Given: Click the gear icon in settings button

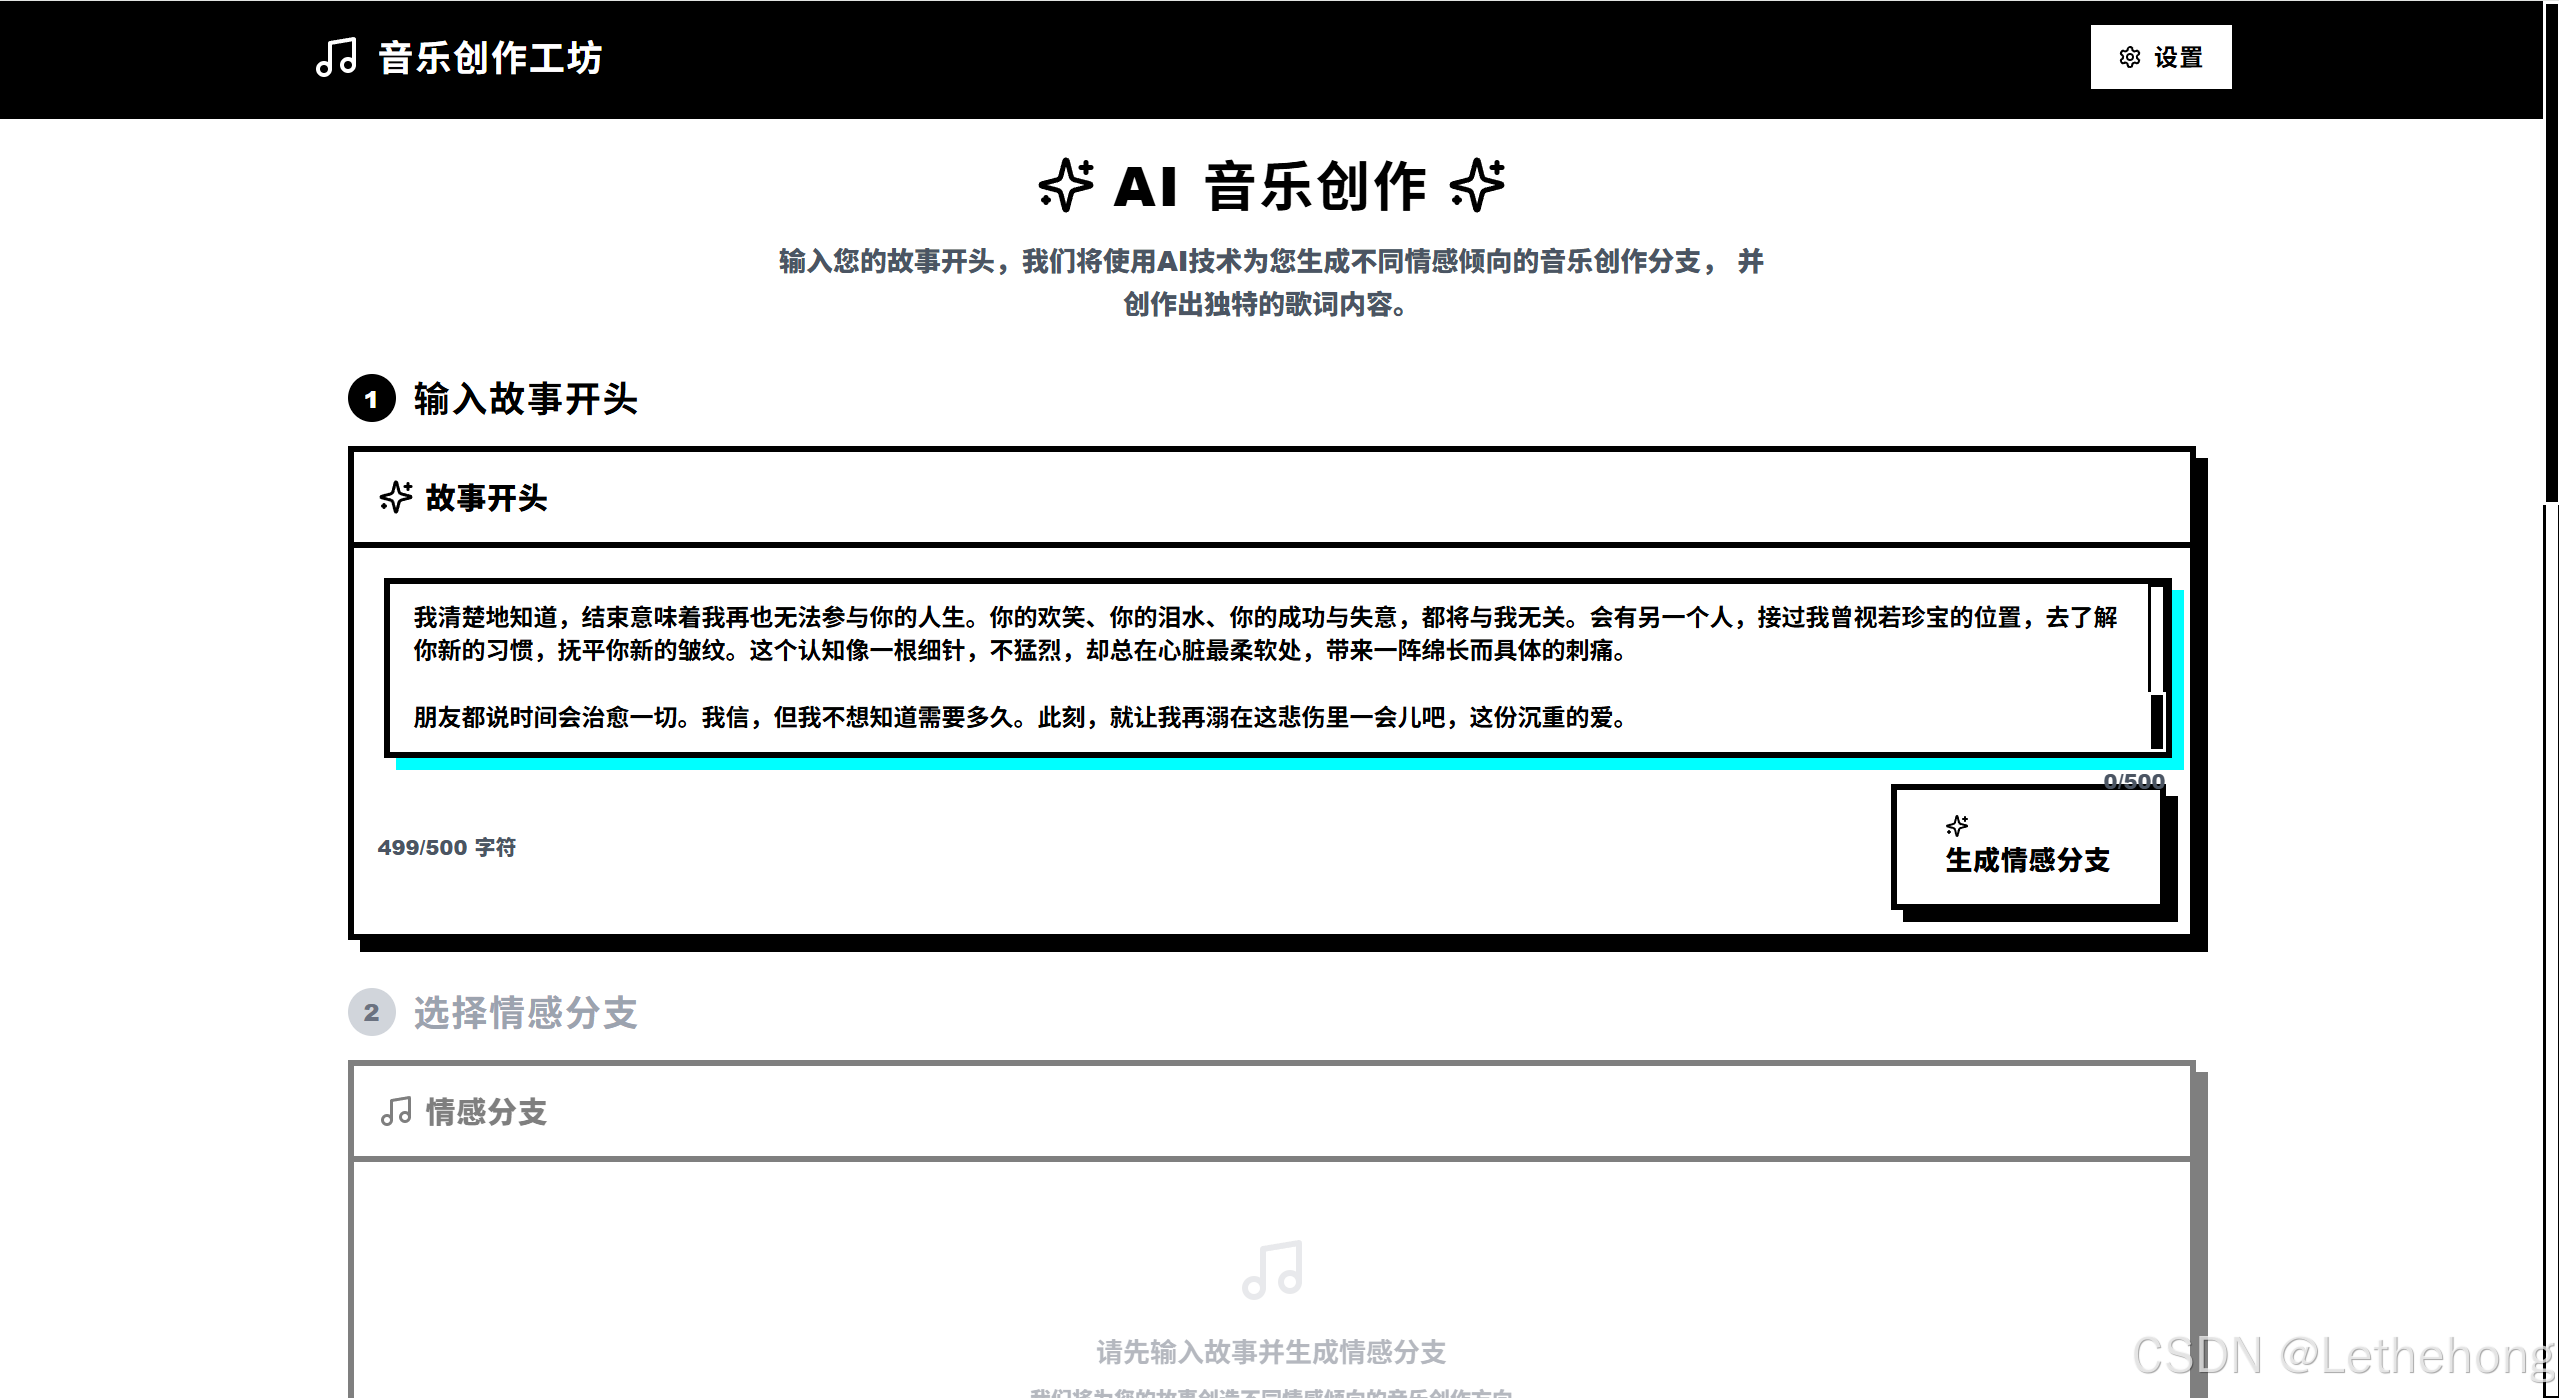Looking at the screenshot, I should click(2129, 58).
